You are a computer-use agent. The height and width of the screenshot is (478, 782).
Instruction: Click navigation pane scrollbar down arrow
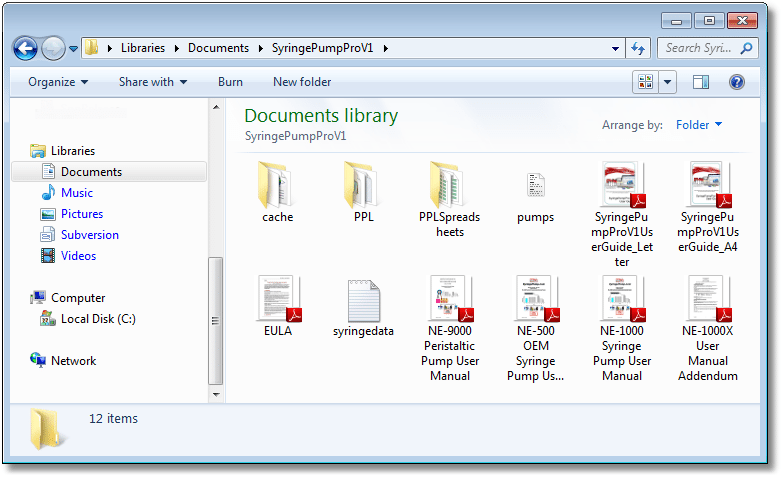coord(216,395)
